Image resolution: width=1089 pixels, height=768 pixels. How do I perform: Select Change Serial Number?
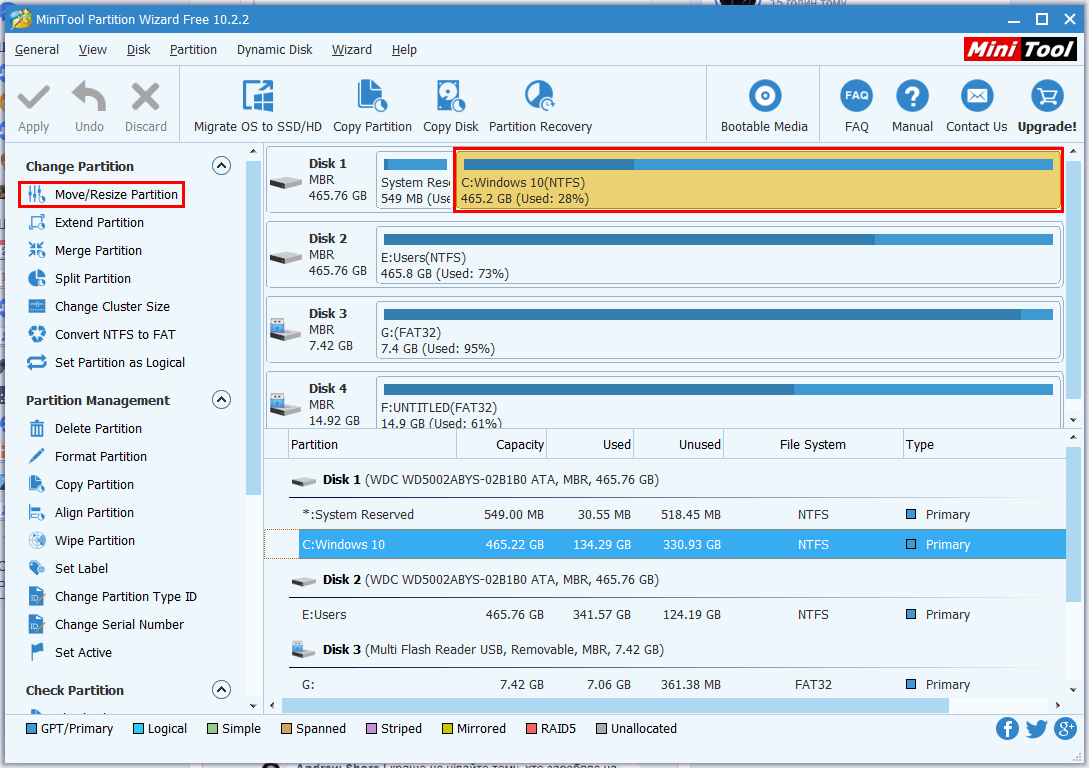point(106,624)
